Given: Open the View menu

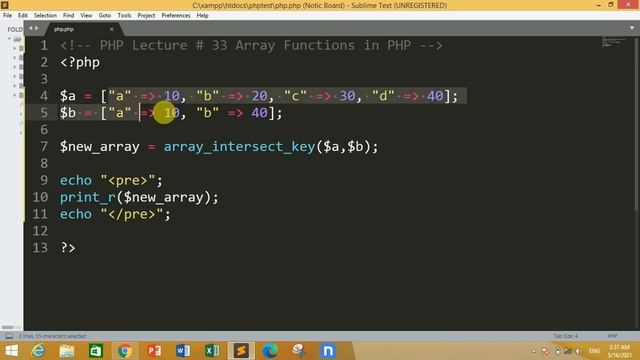Looking at the screenshot, I should (x=86, y=16).
